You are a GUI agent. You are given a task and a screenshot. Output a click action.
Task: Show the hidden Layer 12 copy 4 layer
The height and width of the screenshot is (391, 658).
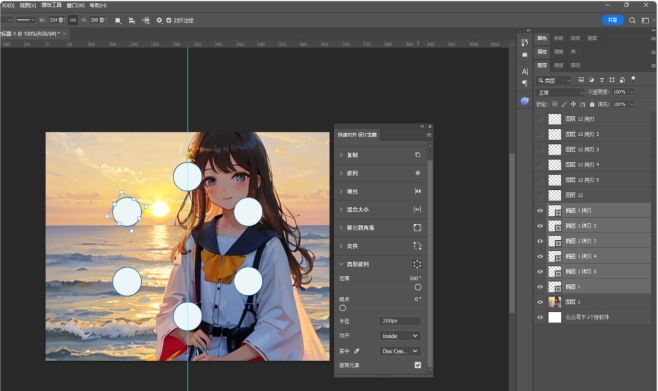click(x=540, y=165)
